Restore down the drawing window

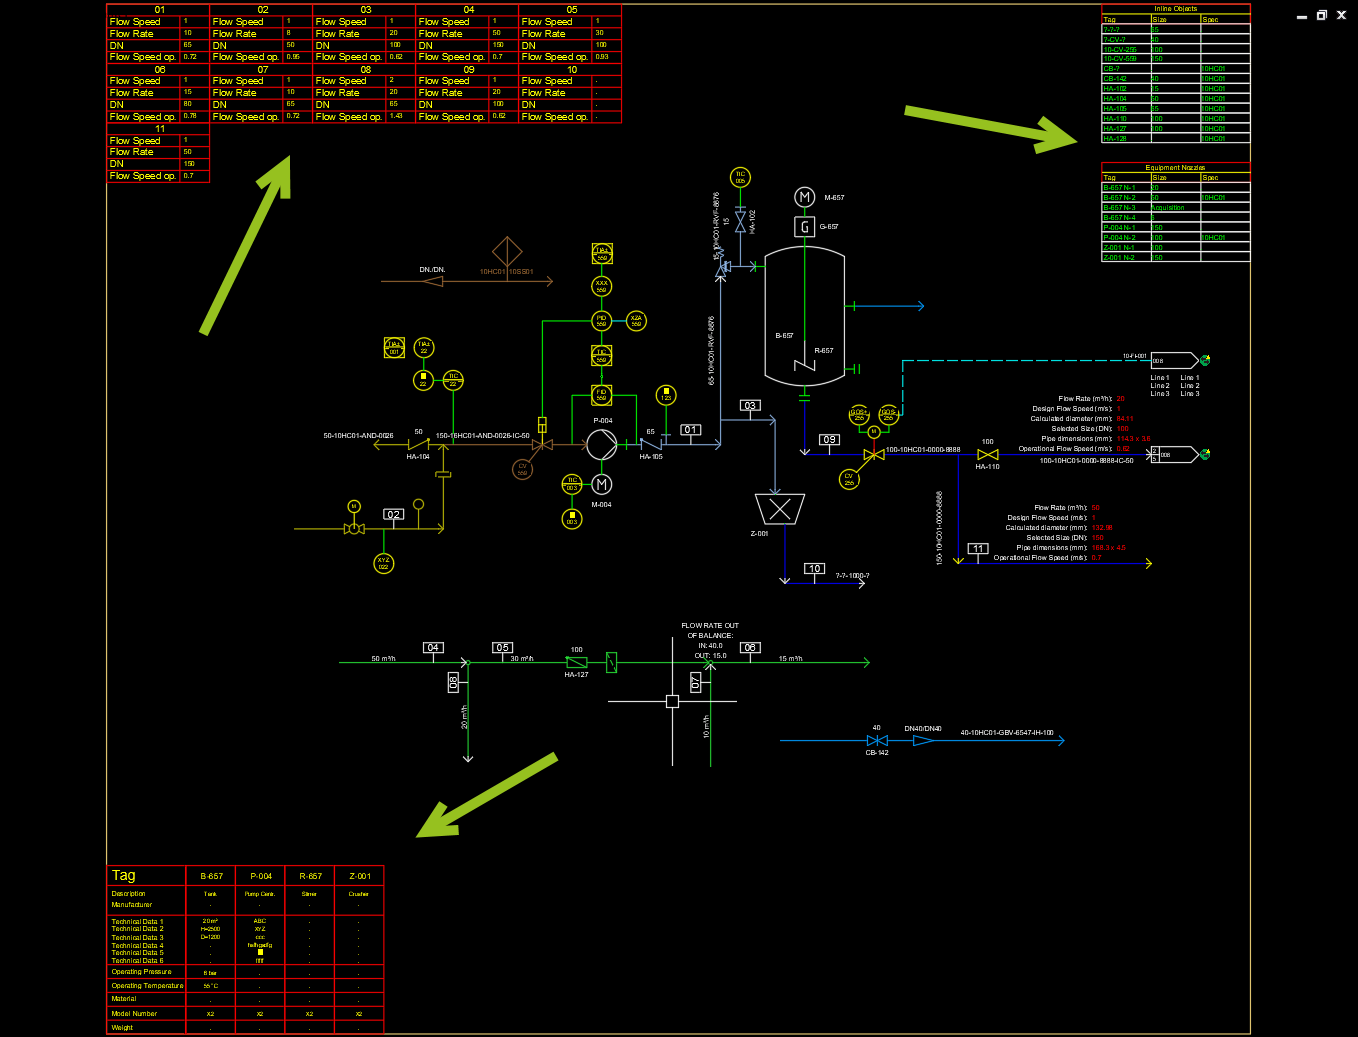(x=1321, y=15)
